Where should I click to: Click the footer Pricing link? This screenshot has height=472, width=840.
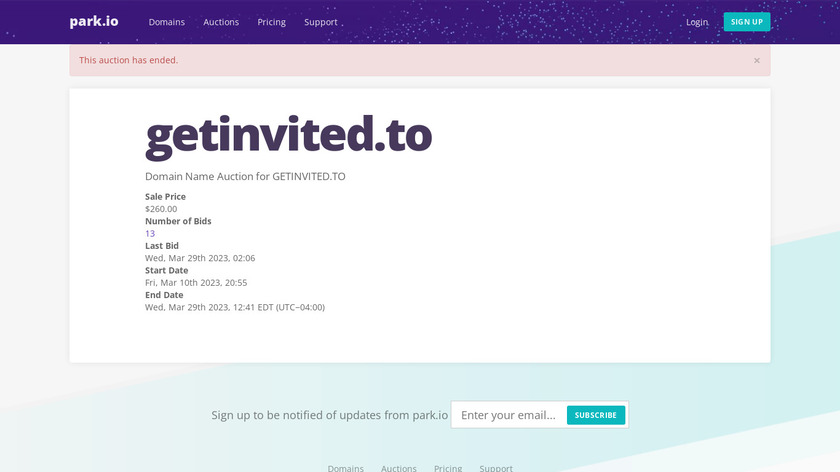(x=448, y=467)
